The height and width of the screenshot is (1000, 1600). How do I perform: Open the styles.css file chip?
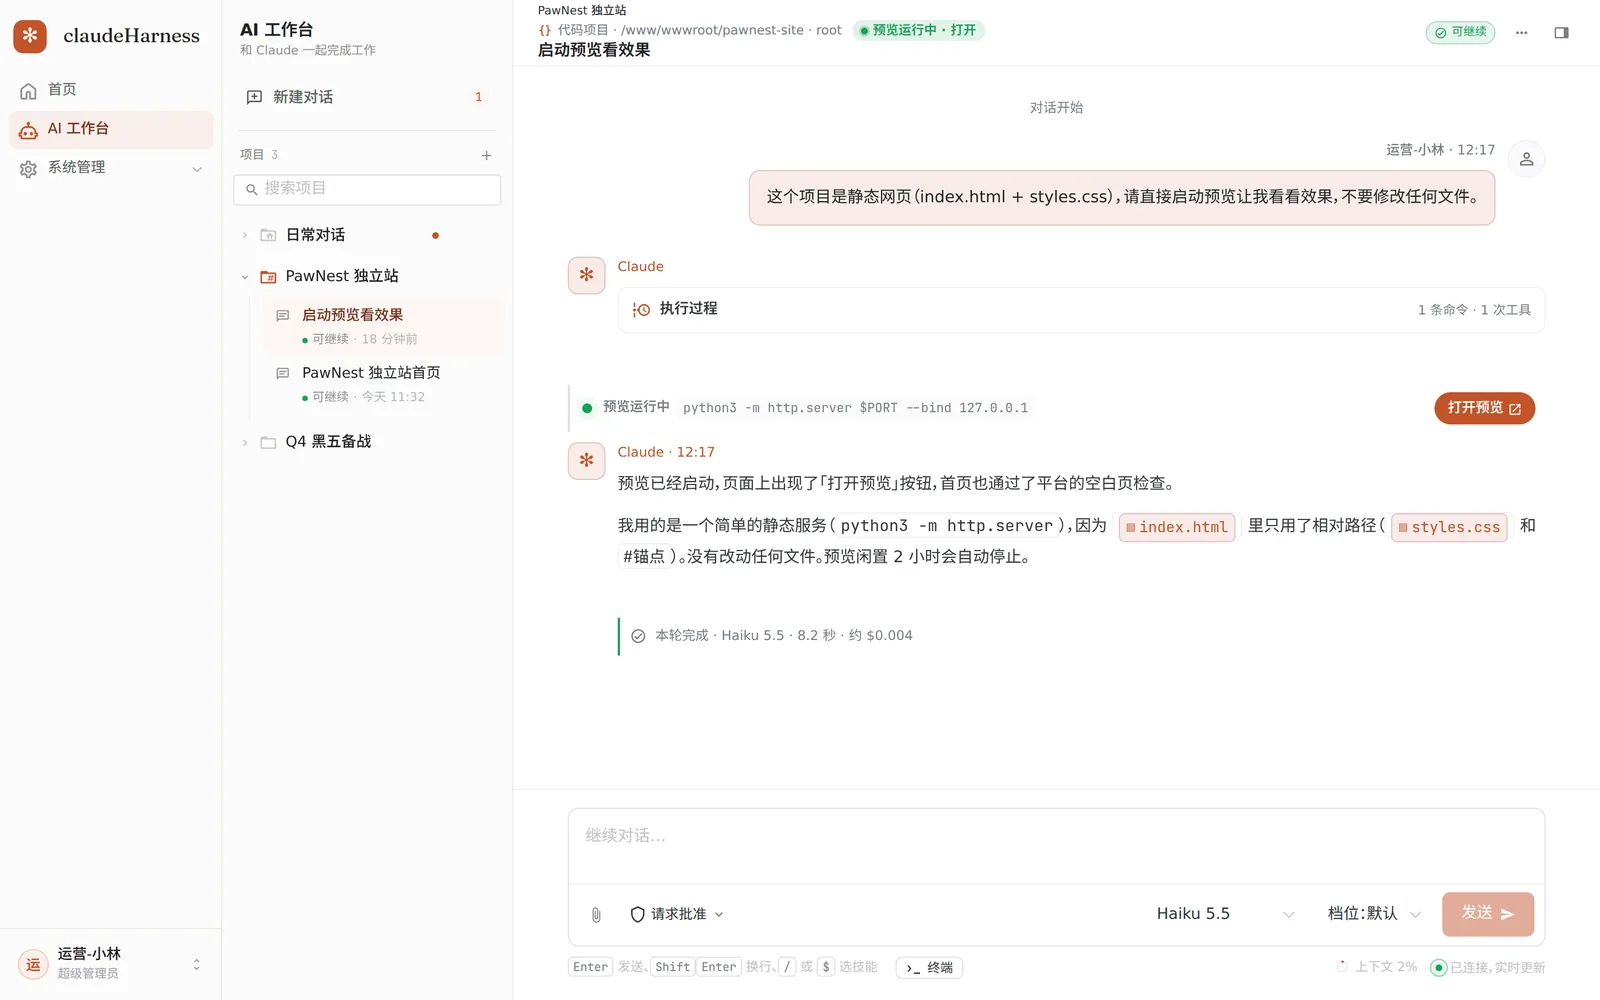click(x=1449, y=527)
